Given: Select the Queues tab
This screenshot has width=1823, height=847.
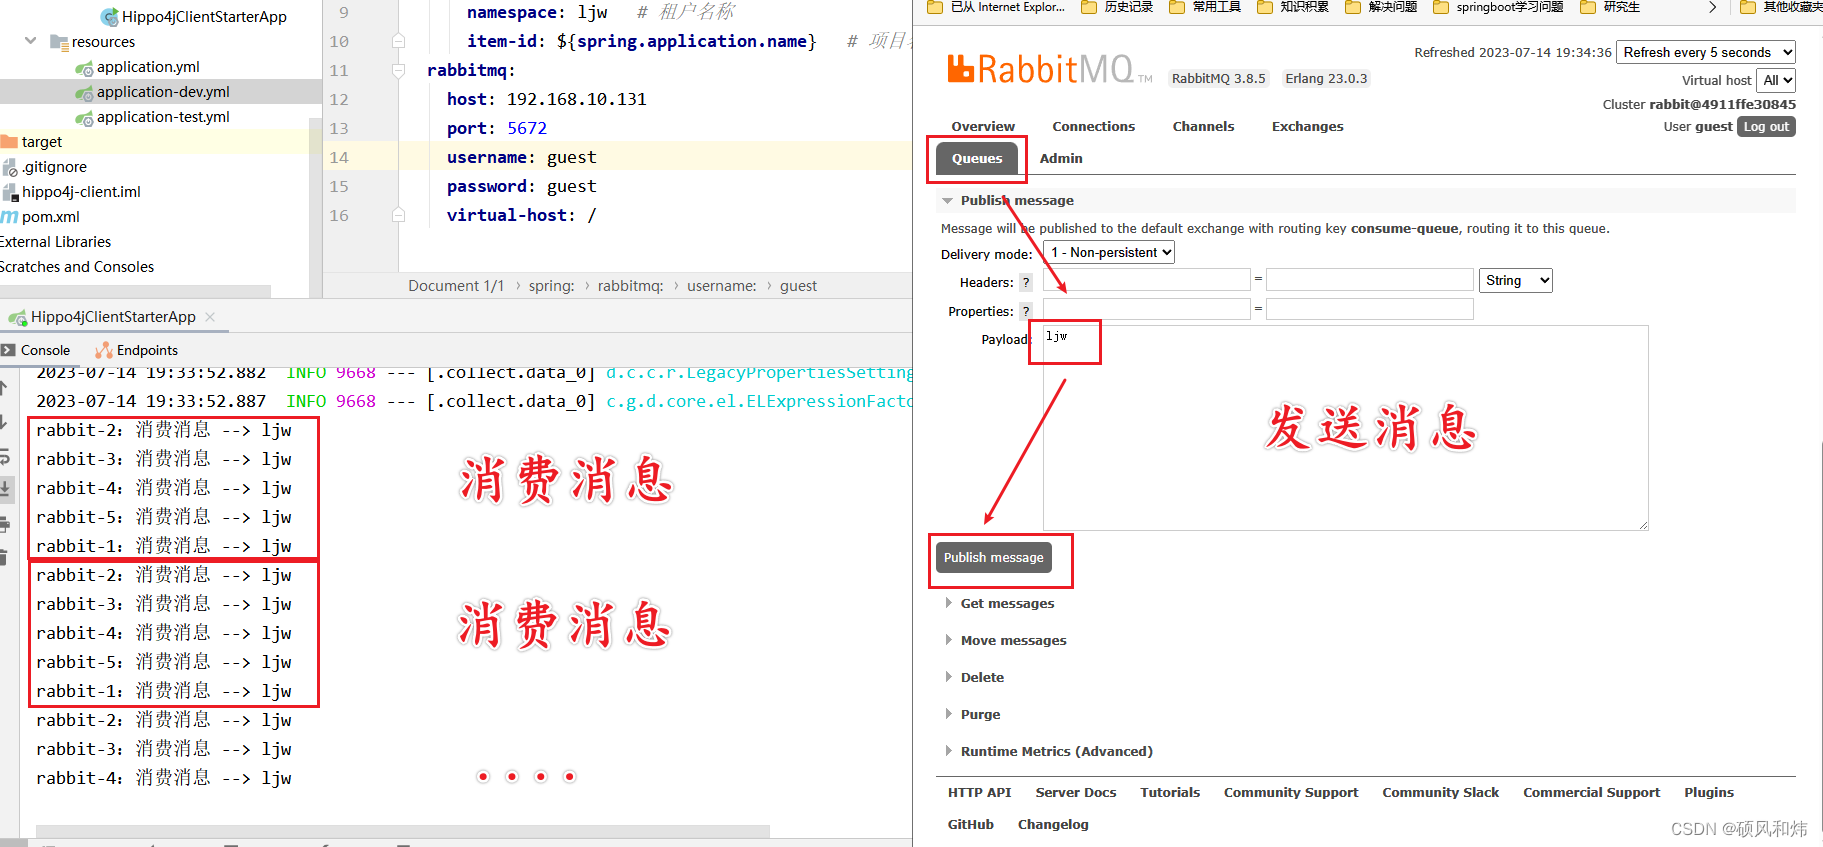Looking at the screenshot, I should click(977, 158).
